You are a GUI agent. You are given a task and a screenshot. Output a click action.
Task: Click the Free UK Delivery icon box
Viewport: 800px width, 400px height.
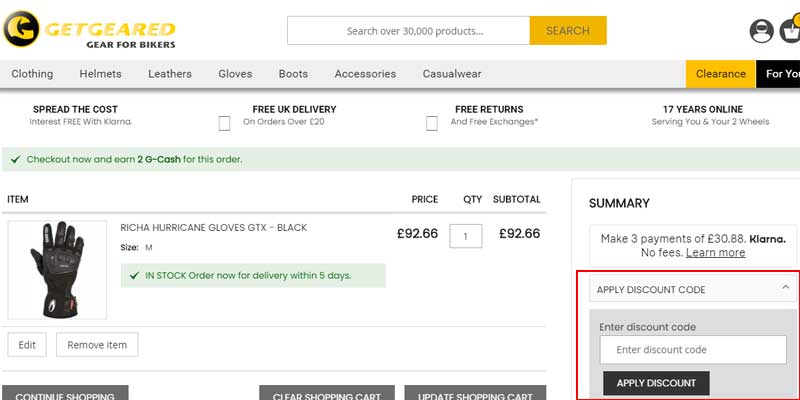point(224,123)
